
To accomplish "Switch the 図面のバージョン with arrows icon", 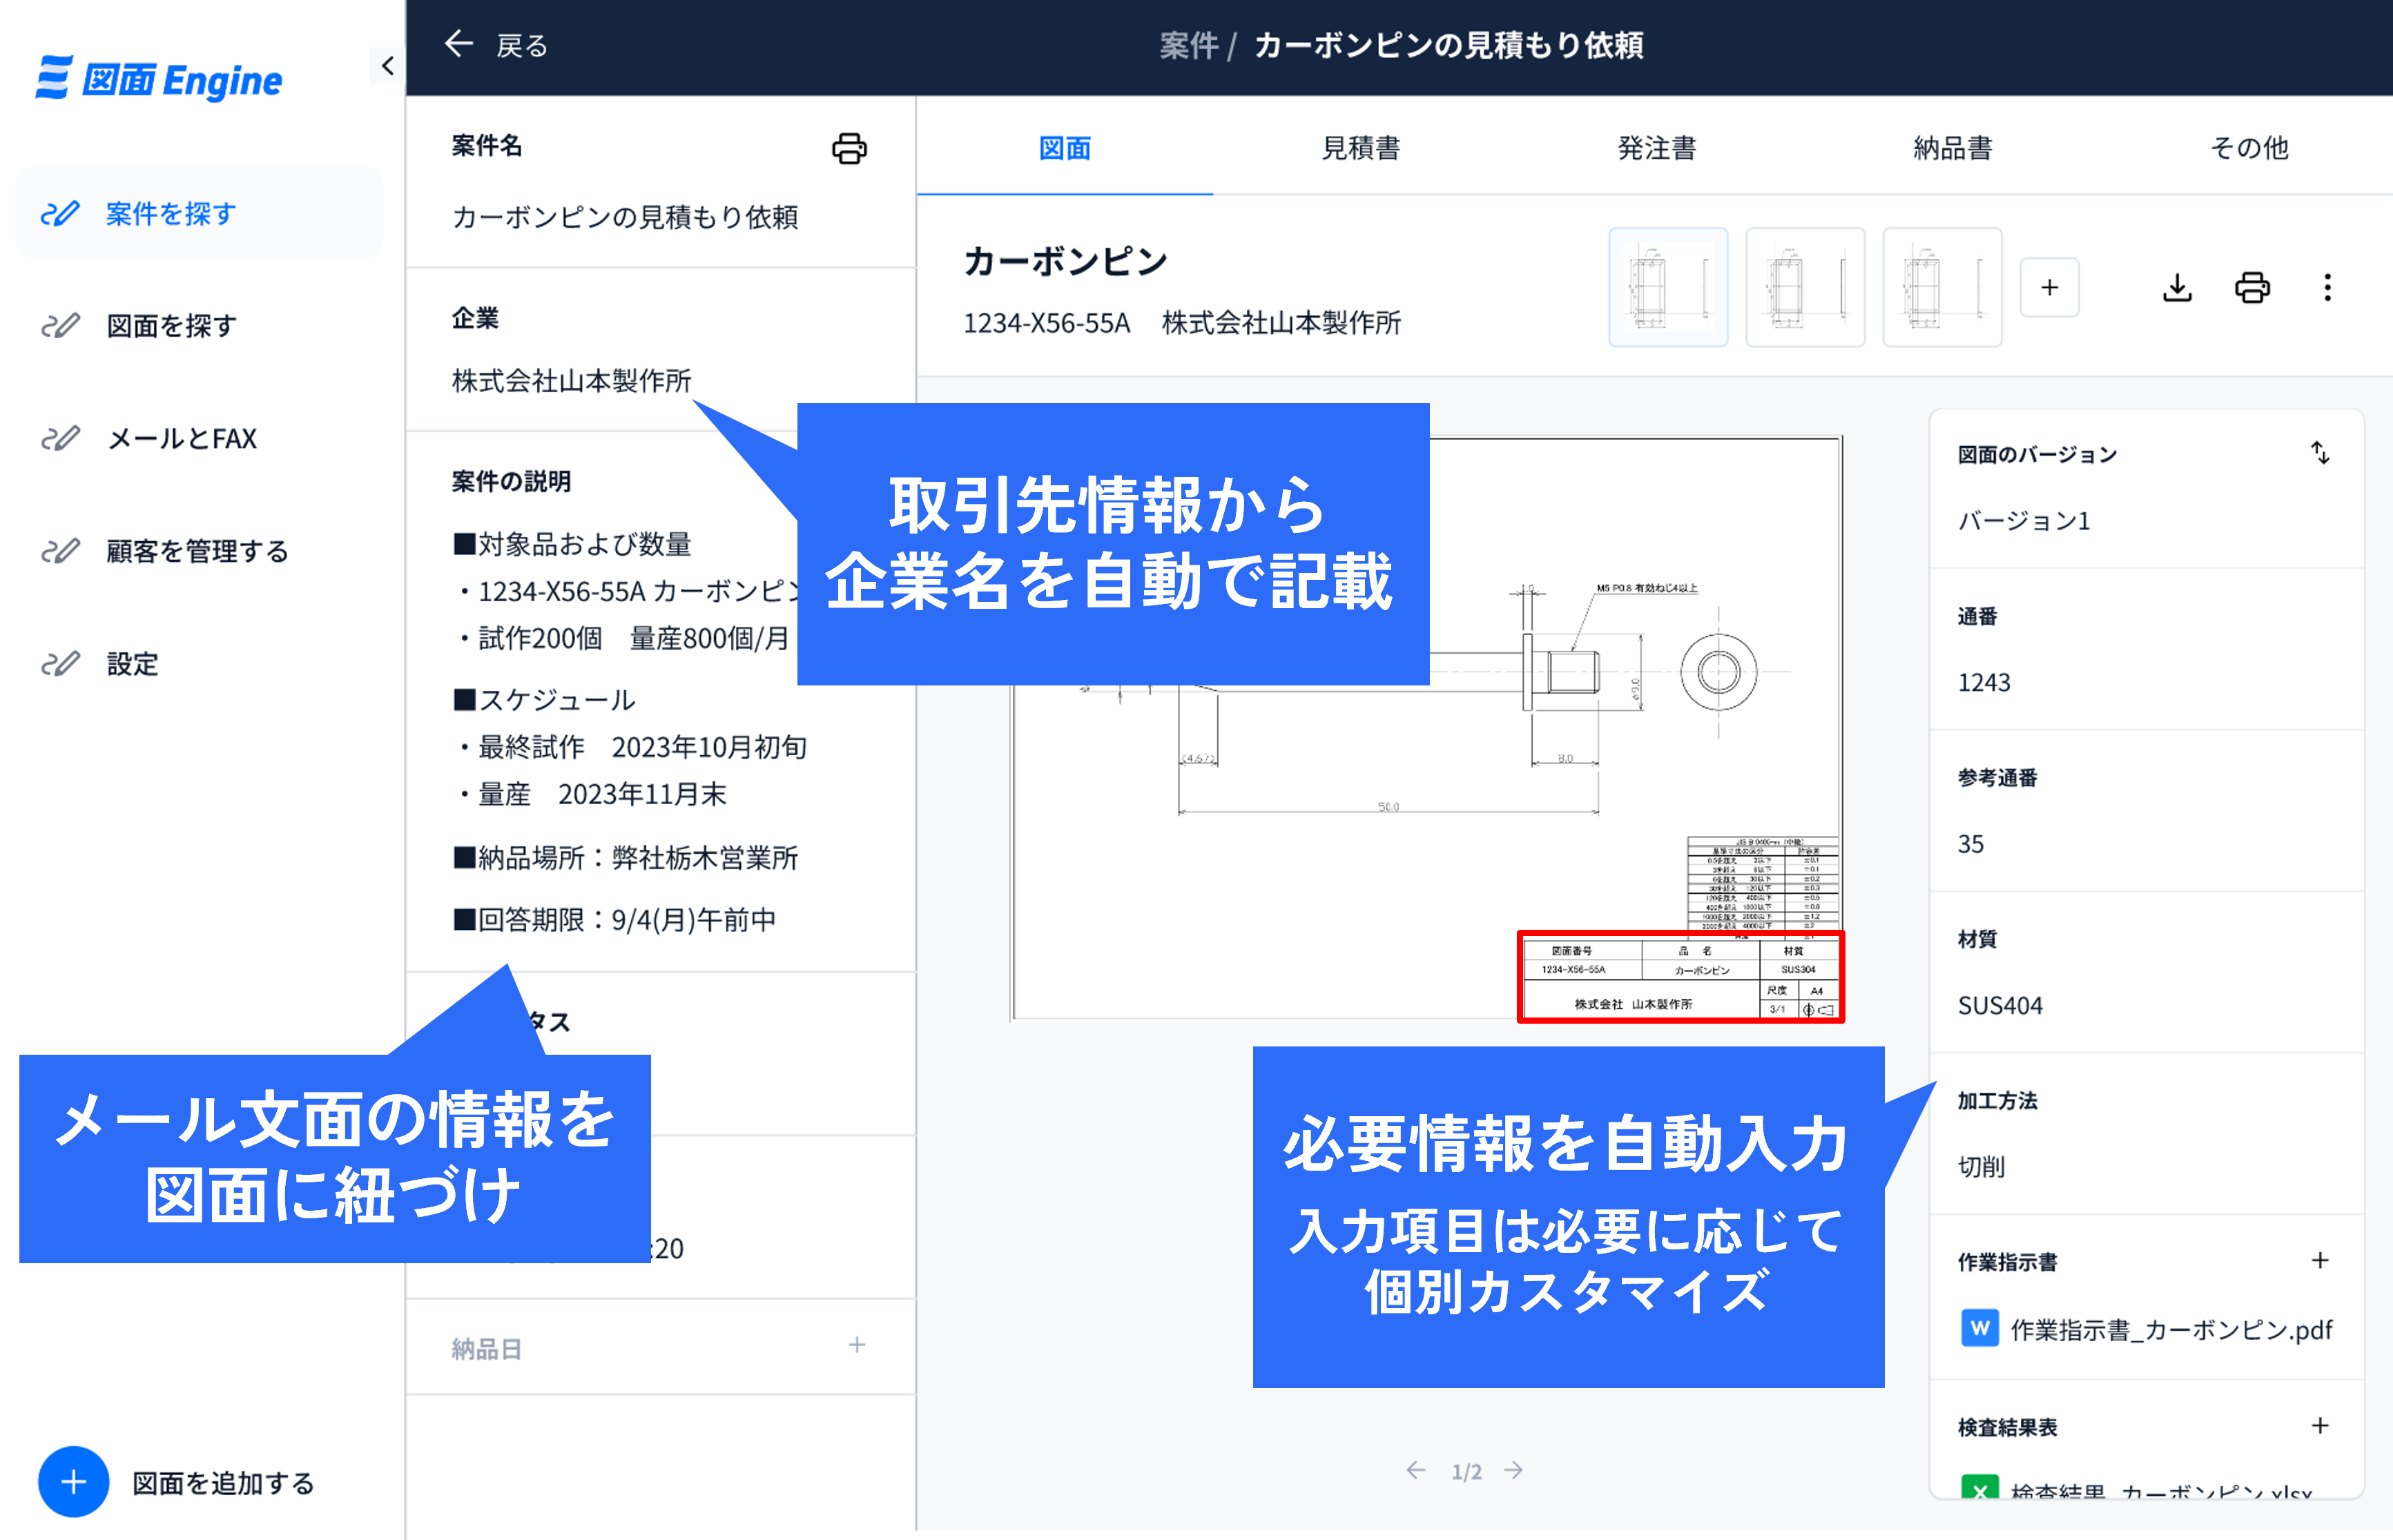I will [2320, 453].
